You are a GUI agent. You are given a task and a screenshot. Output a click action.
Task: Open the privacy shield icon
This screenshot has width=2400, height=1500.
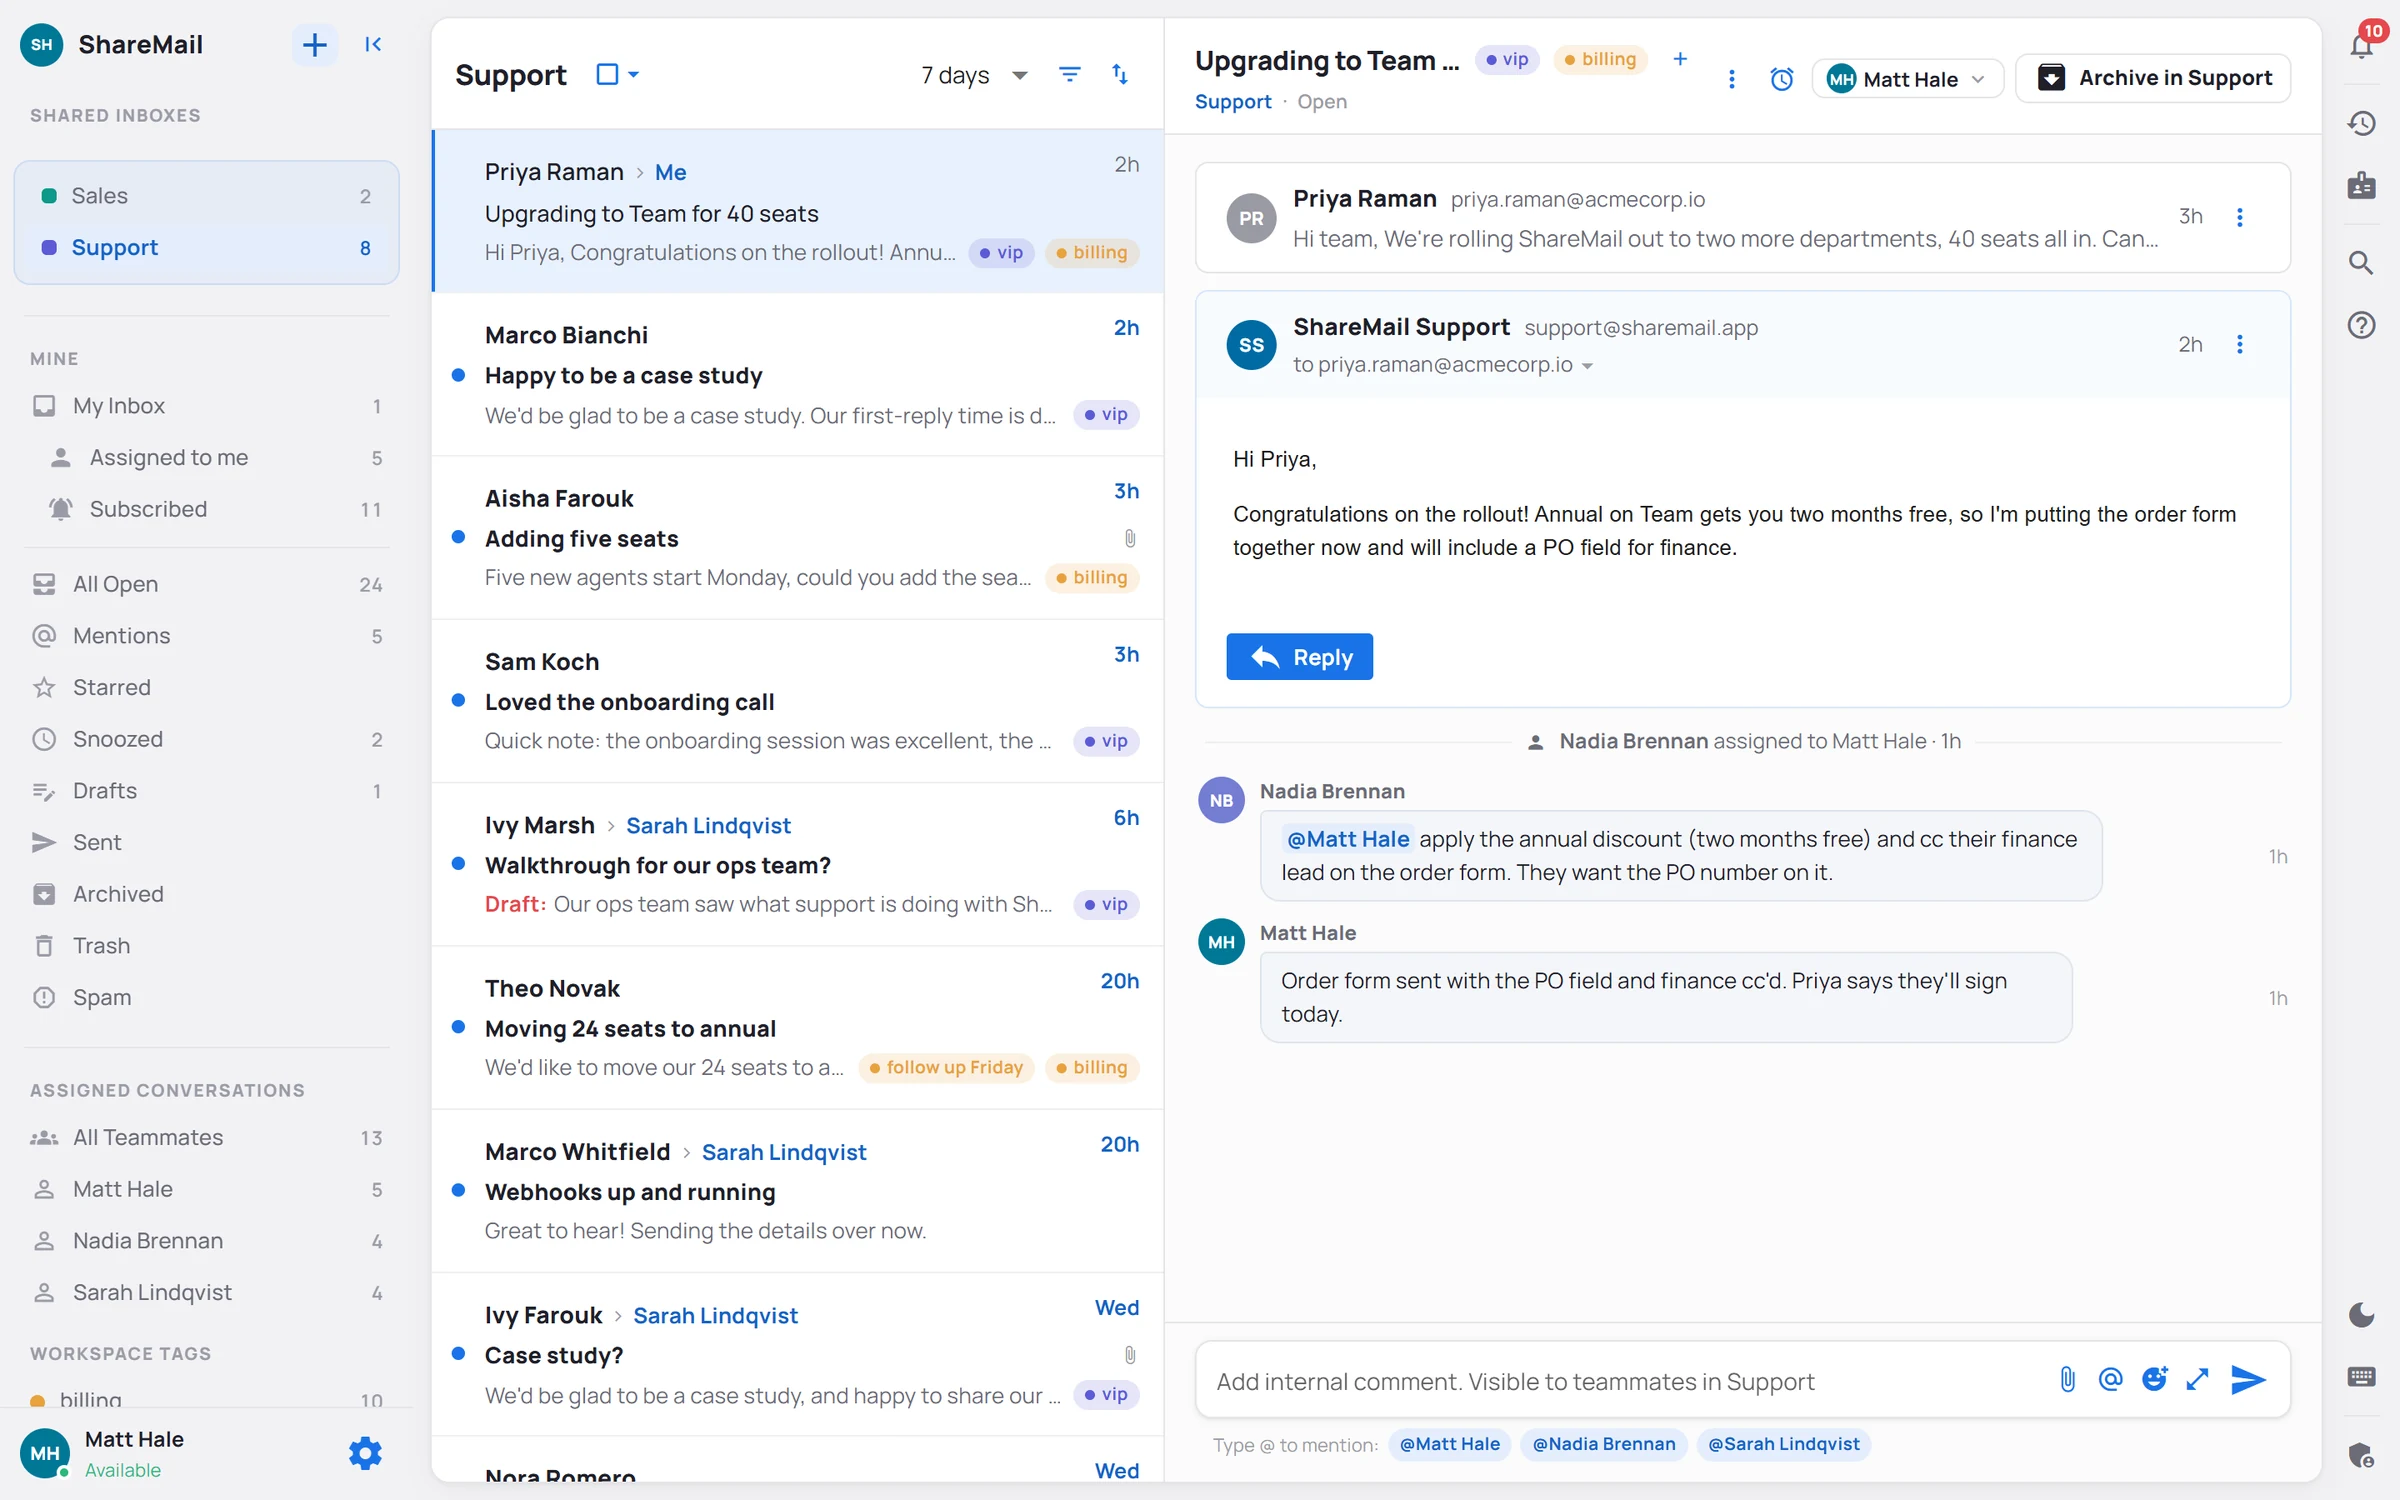click(x=2361, y=1455)
